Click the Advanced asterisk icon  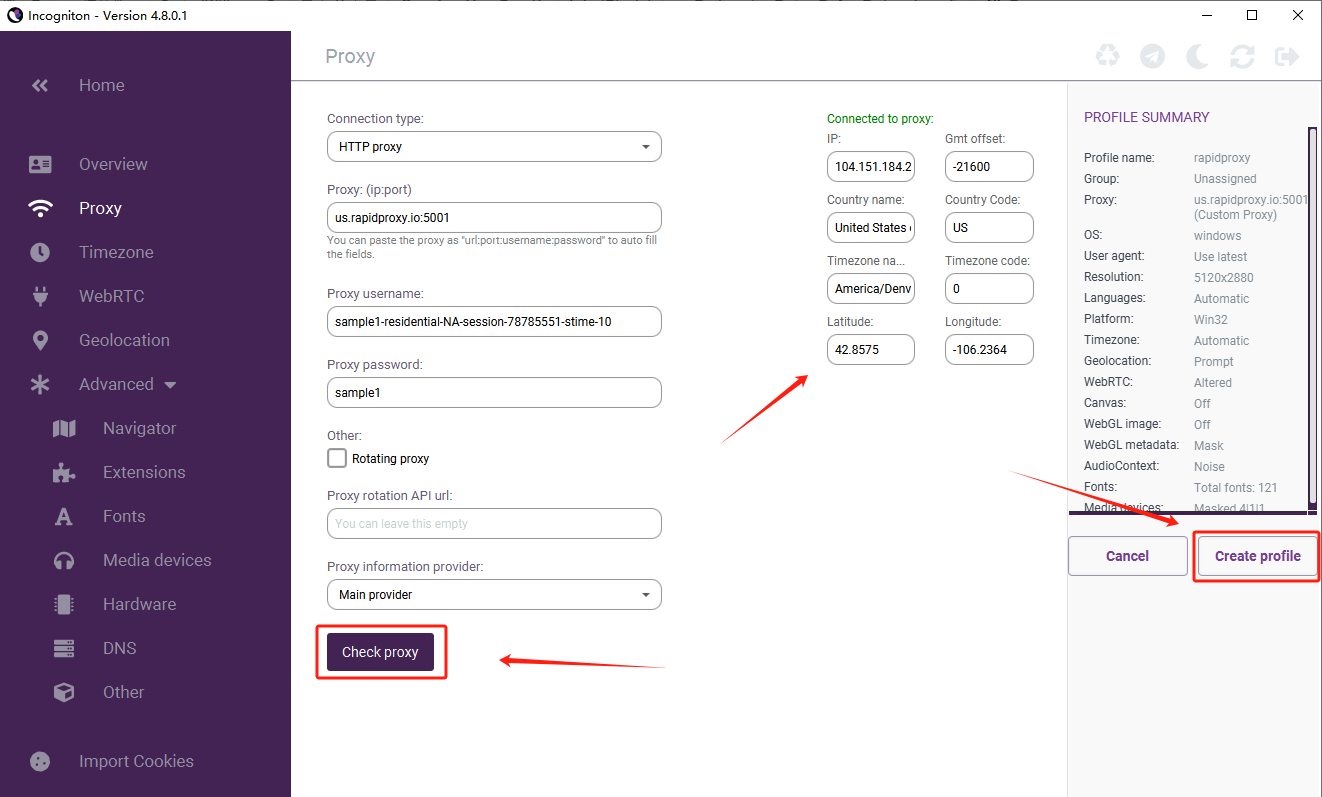coord(40,384)
